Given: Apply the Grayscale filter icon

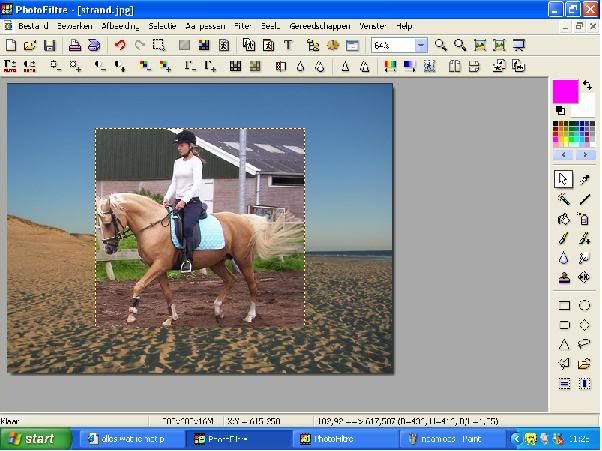Looking at the screenshot, I should [x=235, y=66].
